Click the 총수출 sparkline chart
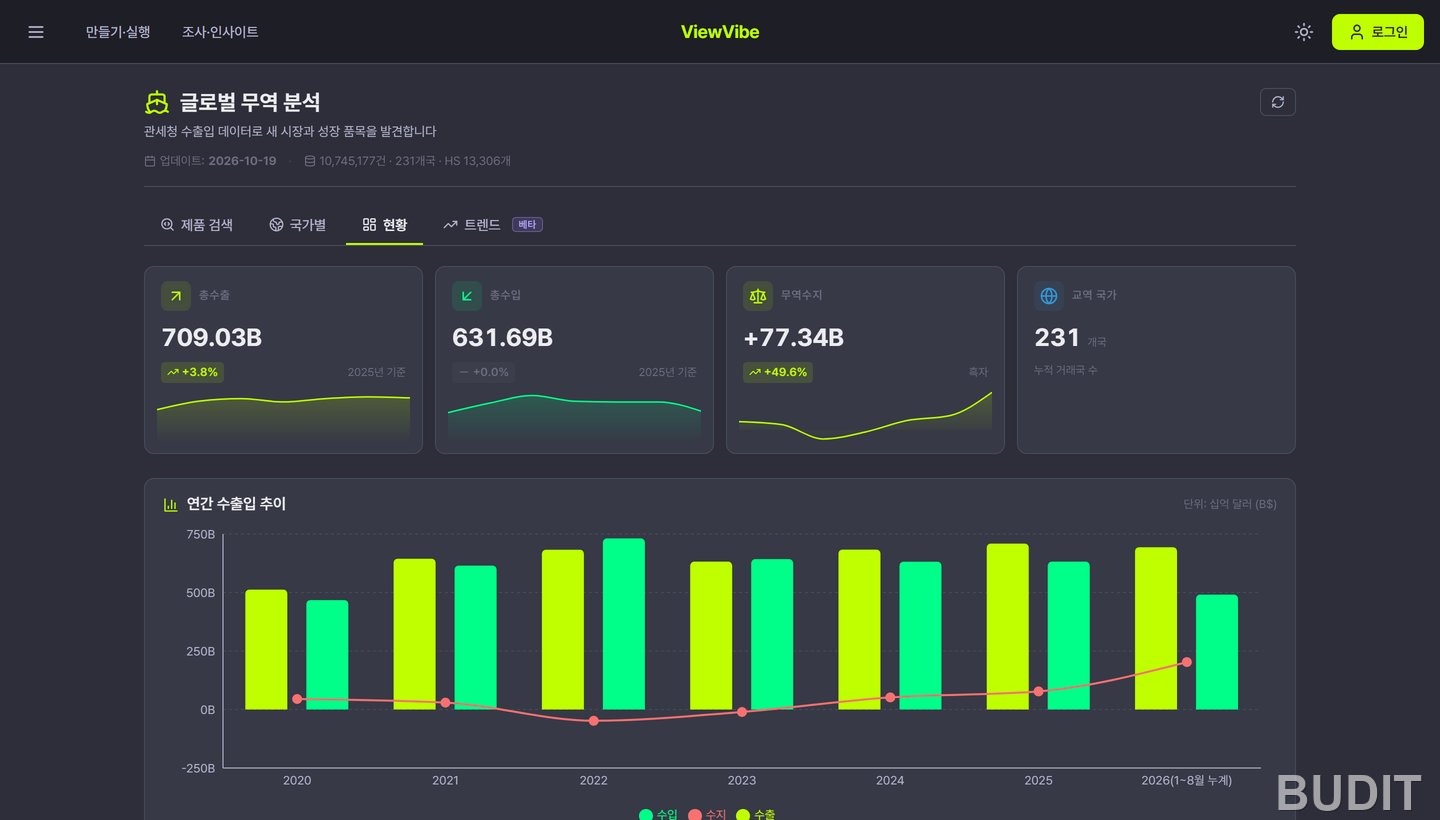The height and width of the screenshot is (820, 1440). point(283,418)
